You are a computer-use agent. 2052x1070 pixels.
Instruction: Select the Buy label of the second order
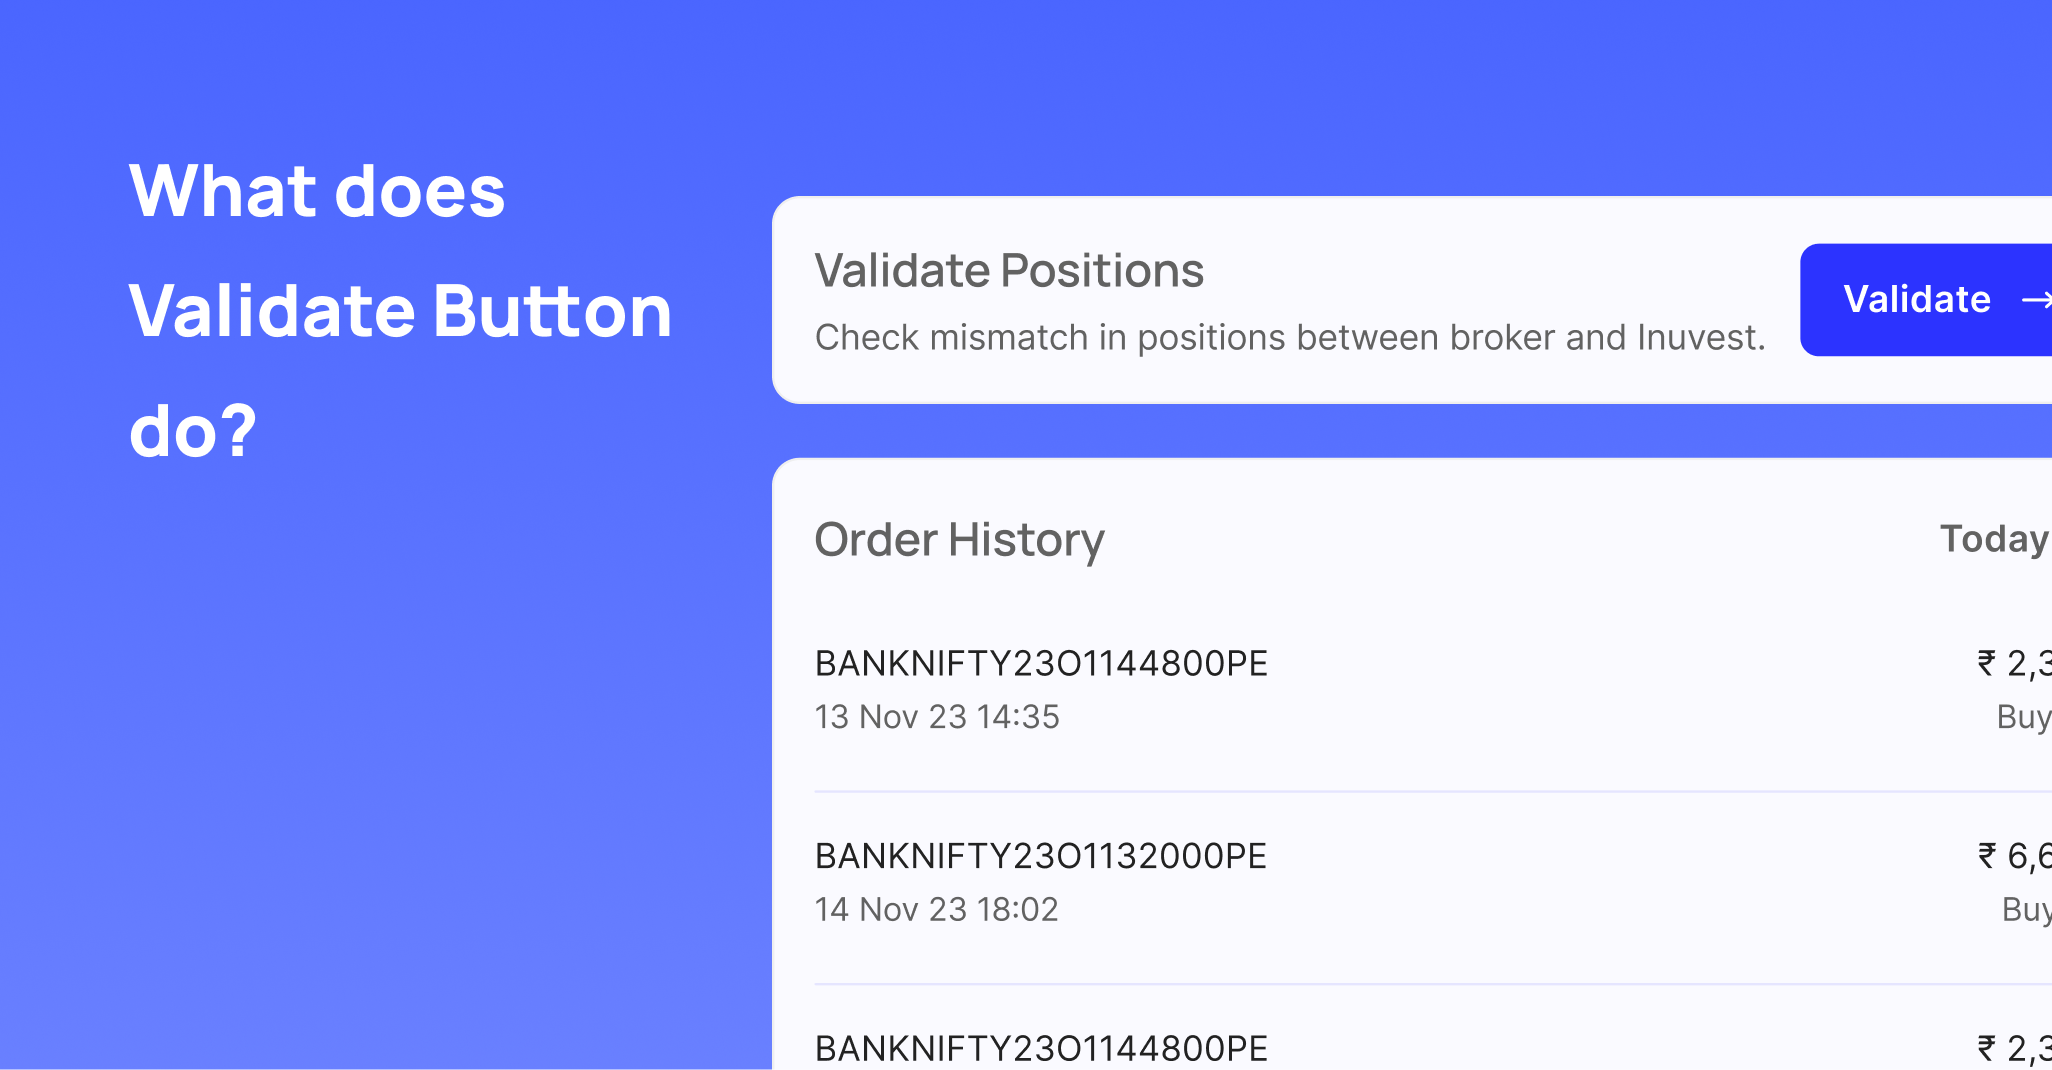click(2023, 909)
